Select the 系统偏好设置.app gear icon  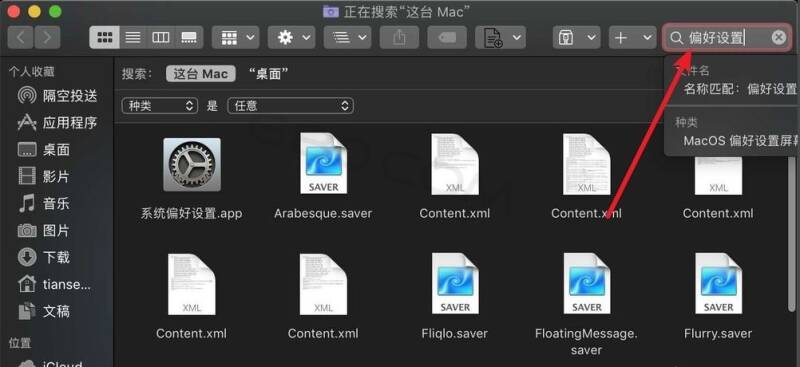coord(192,164)
